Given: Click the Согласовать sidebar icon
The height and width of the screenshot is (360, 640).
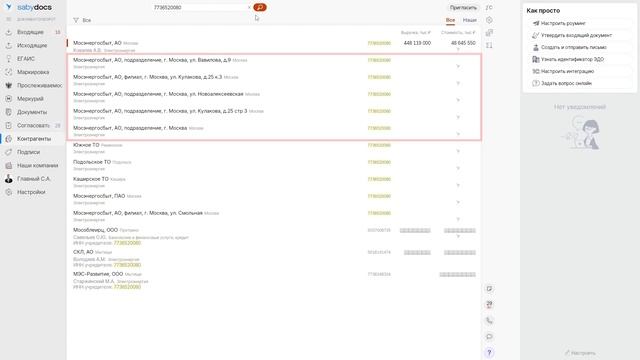Looking at the screenshot, I should 9,126.
